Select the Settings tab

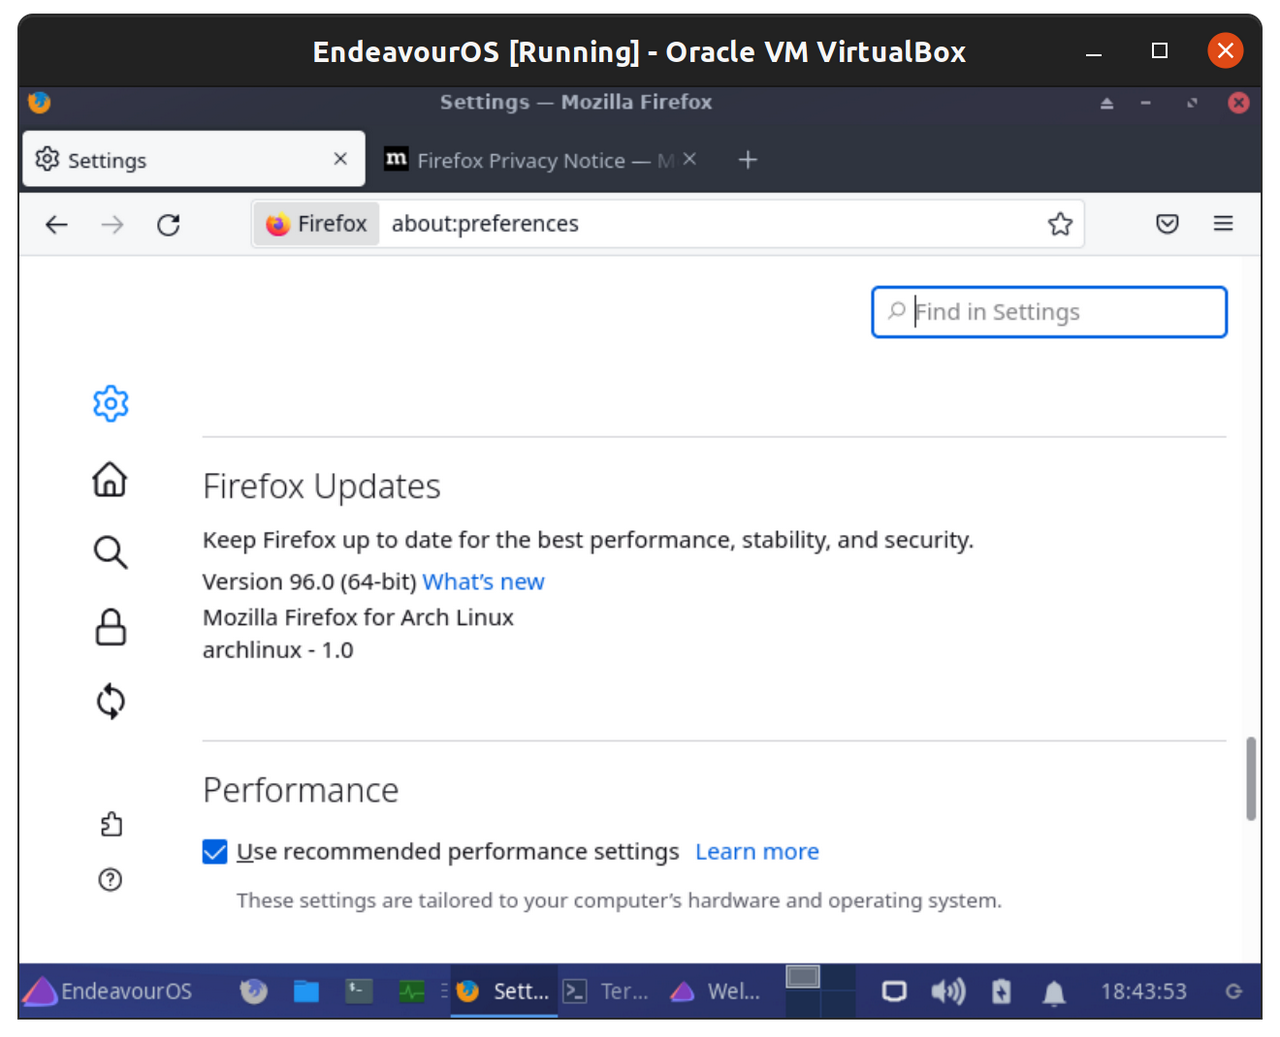tap(180, 160)
